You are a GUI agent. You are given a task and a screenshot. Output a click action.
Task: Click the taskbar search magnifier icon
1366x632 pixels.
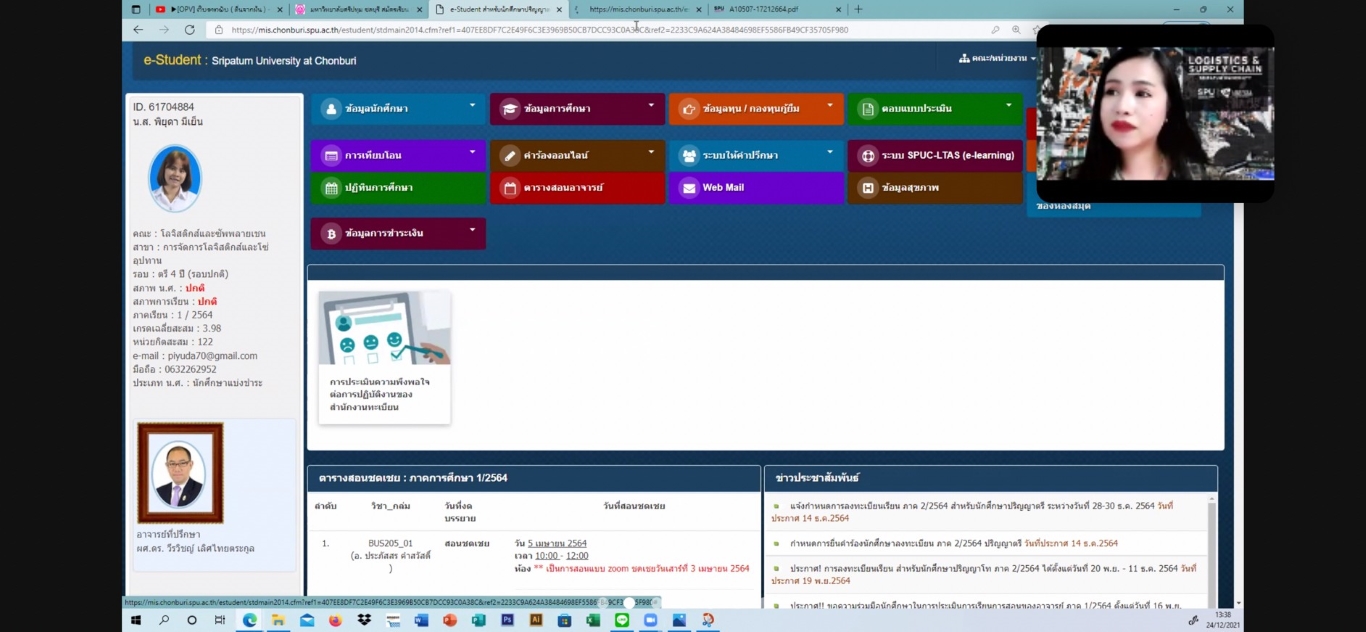(164, 620)
